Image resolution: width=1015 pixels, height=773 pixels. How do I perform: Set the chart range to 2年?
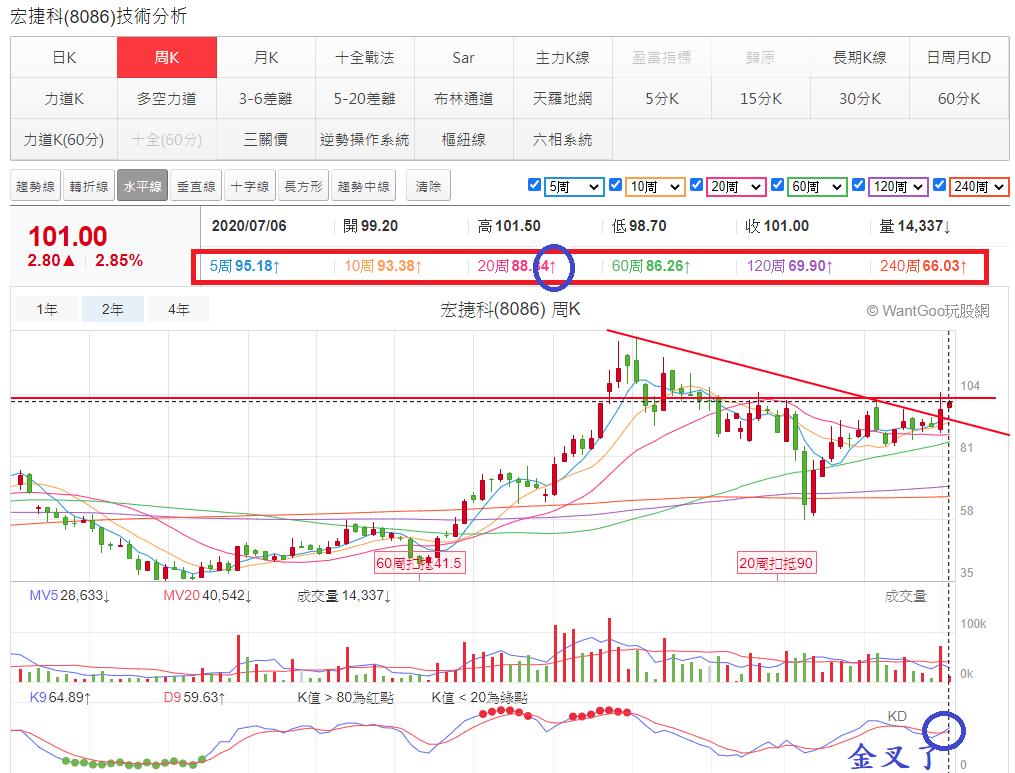point(113,309)
